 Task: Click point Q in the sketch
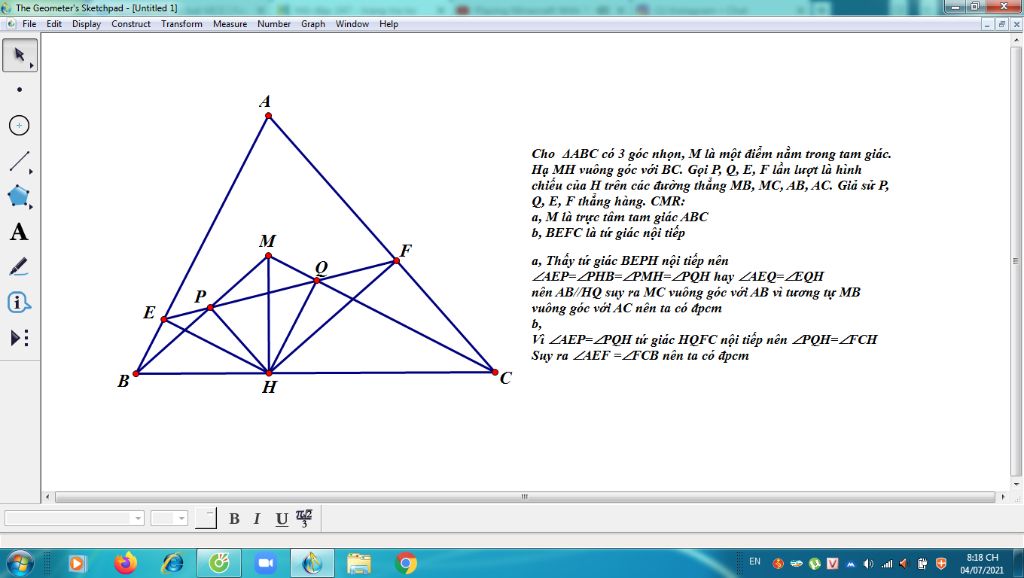(317, 280)
